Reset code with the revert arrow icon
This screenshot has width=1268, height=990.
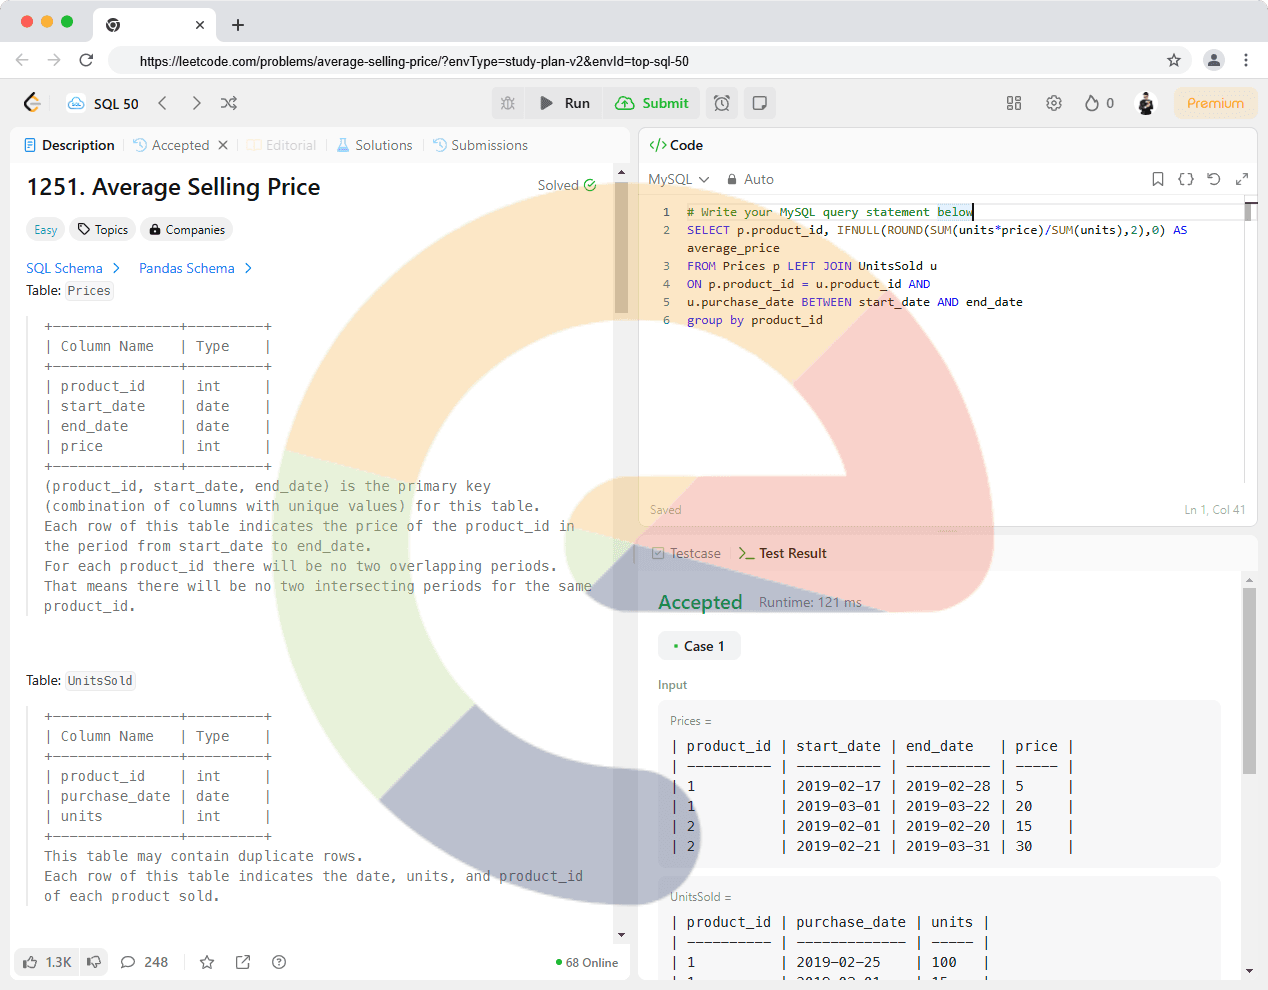1214,179
